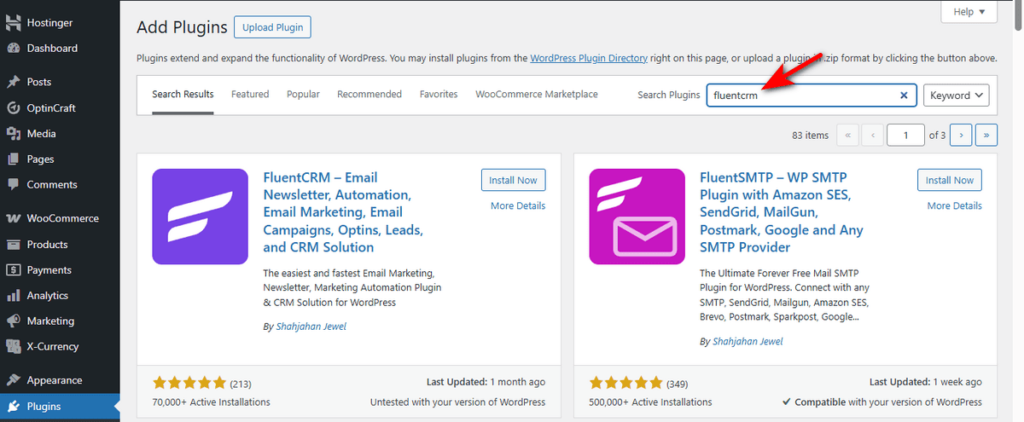Click the Payments dollar icon
This screenshot has height=422, width=1024.
pyautogui.click(x=13, y=270)
